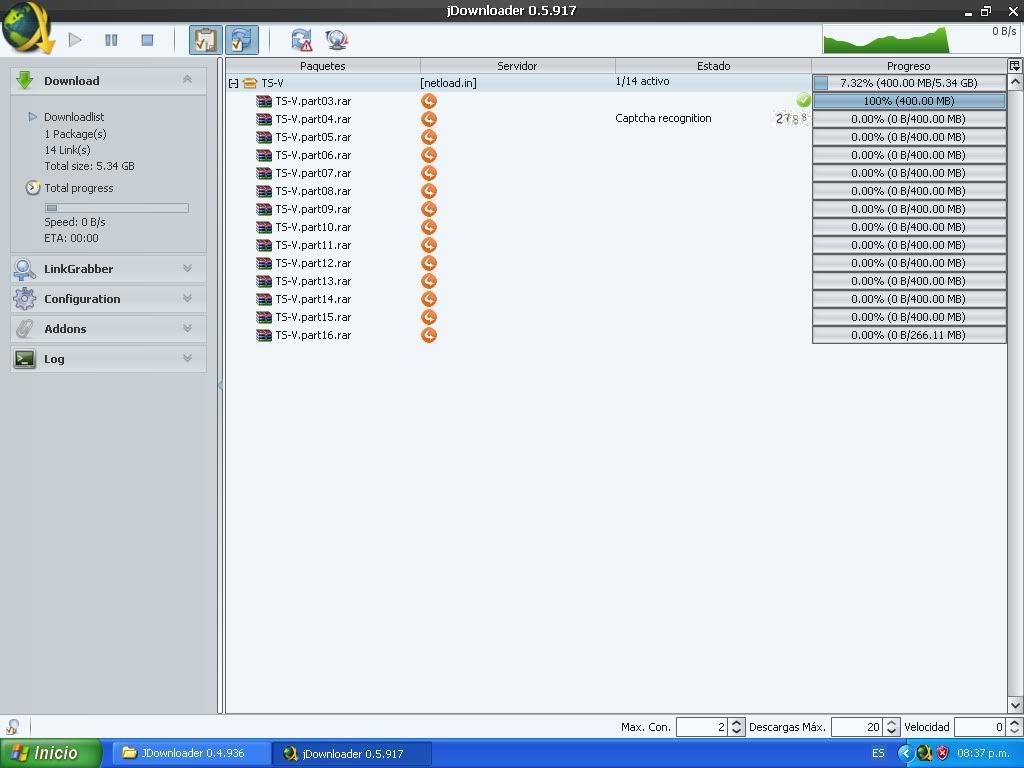
Task: Click the Velocidad input field
Action: tap(980, 727)
